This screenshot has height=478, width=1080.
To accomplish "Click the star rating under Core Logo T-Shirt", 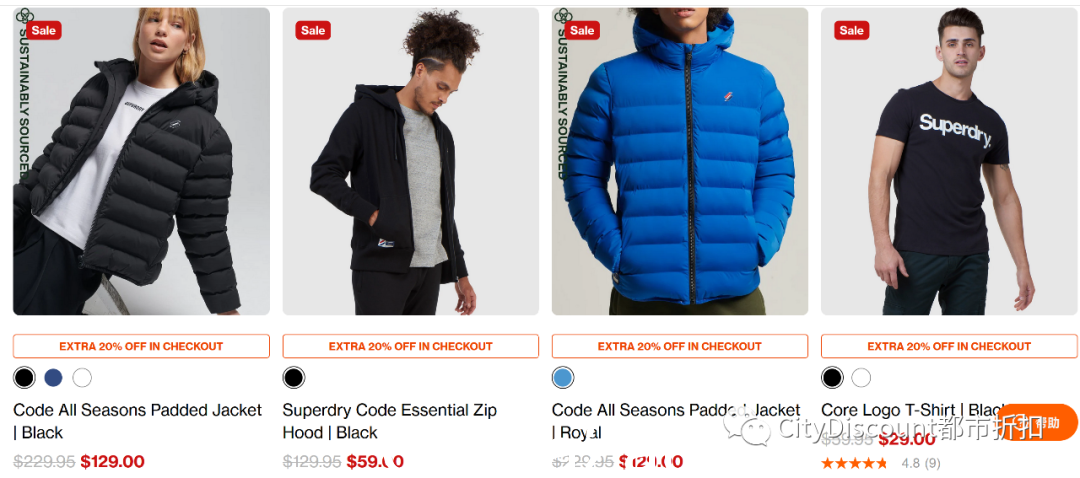I will click(854, 464).
